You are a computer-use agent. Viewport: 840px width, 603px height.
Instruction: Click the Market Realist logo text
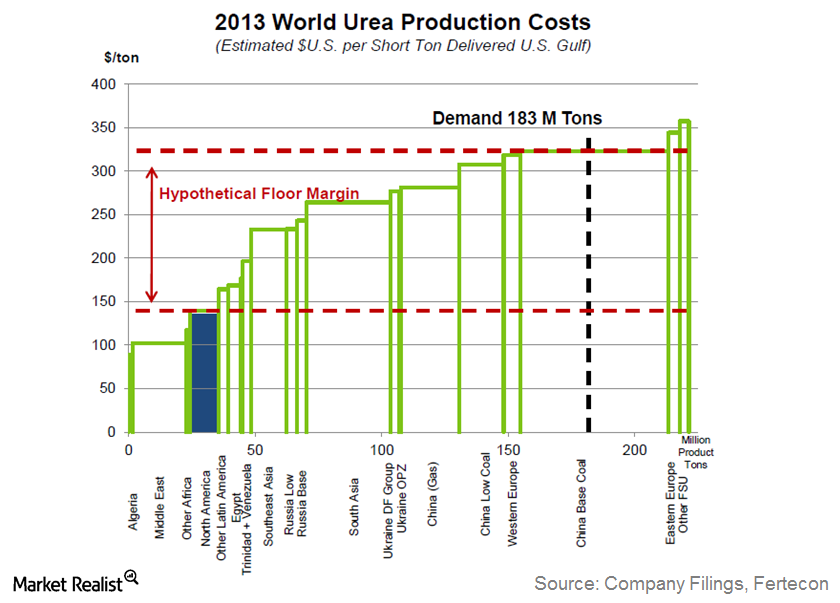click(63, 580)
